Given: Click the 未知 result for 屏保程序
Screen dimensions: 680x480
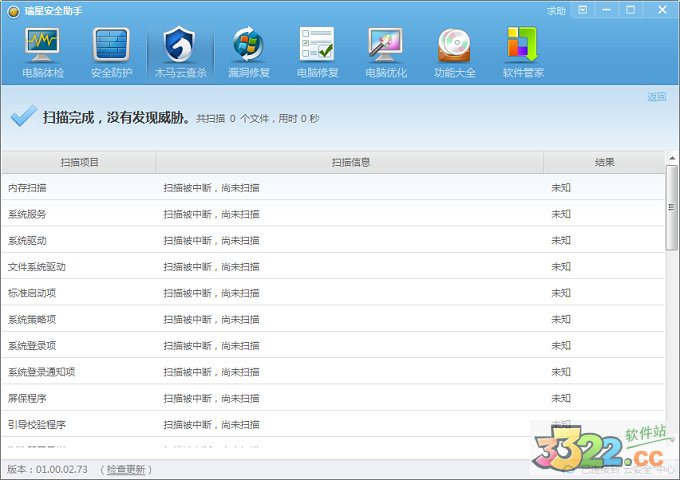Looking at the screenshot, I should [x=561, y=398].
